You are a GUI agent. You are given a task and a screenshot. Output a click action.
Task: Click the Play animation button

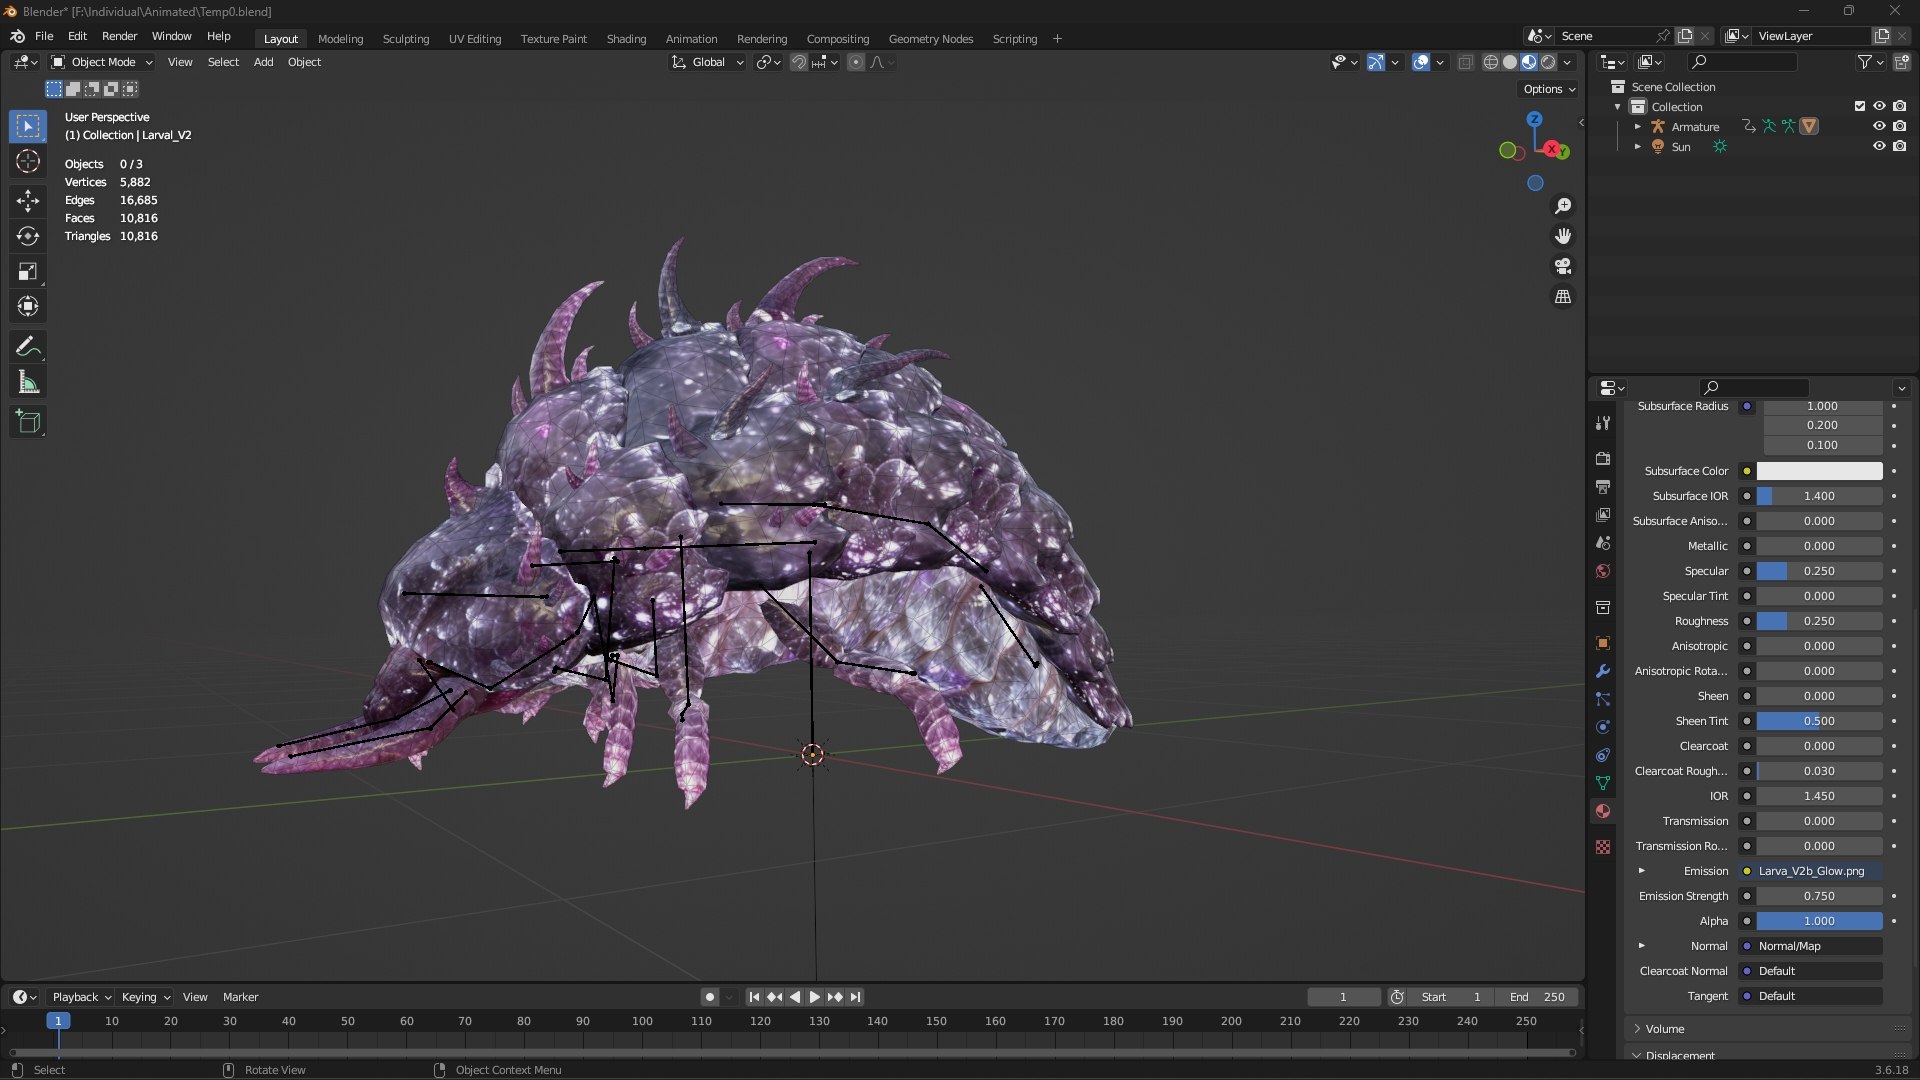814,997
